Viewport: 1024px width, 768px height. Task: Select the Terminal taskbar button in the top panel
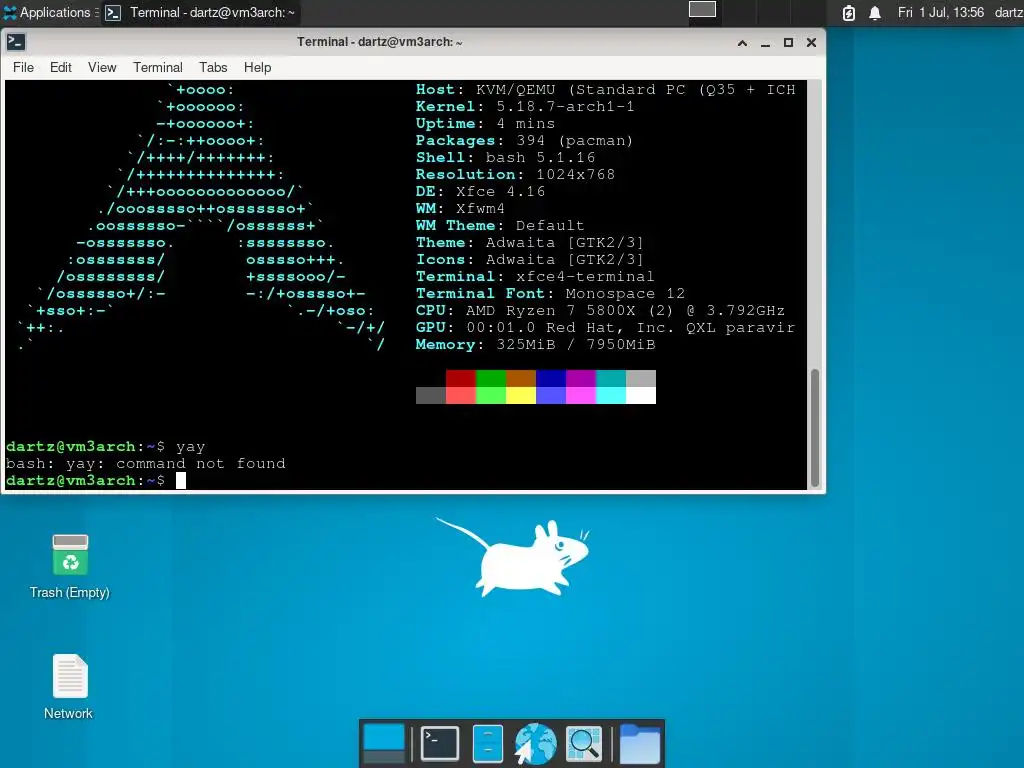coord(200,12)
